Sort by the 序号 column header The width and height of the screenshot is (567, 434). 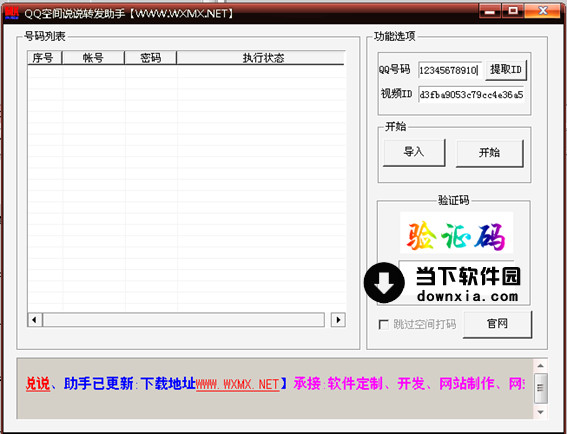44,58
